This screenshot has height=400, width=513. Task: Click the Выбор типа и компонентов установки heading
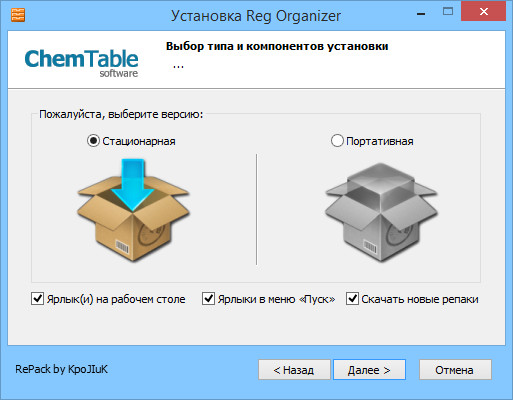[277, 46]
